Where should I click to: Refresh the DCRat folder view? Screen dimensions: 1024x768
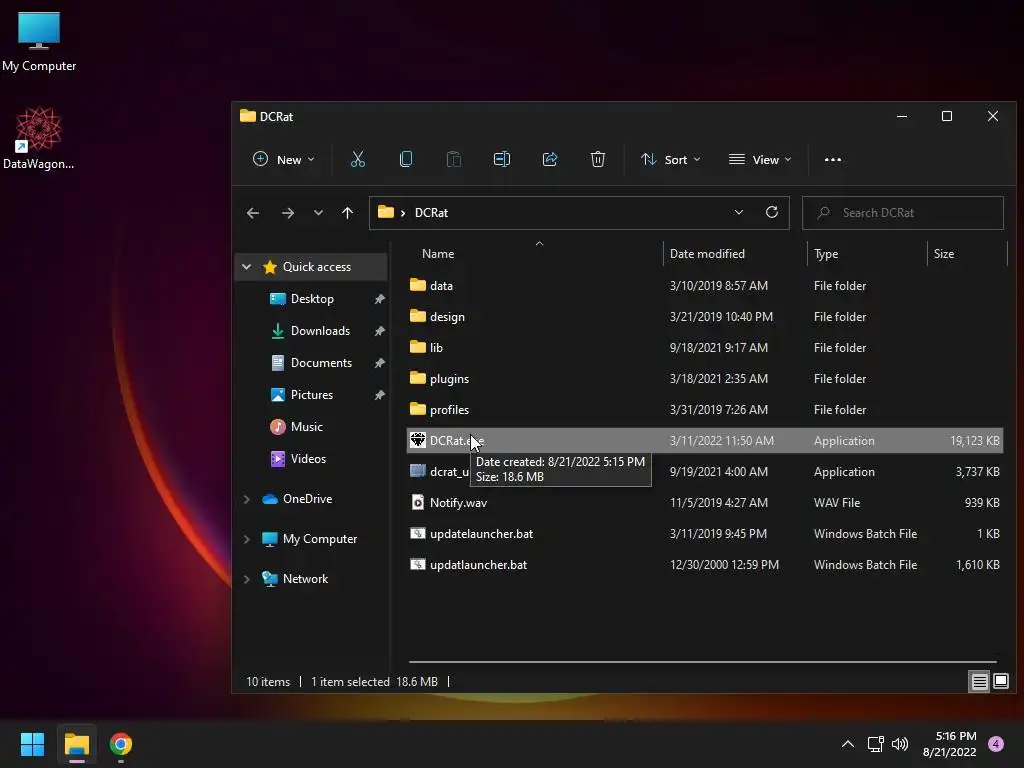pos(772,212)
